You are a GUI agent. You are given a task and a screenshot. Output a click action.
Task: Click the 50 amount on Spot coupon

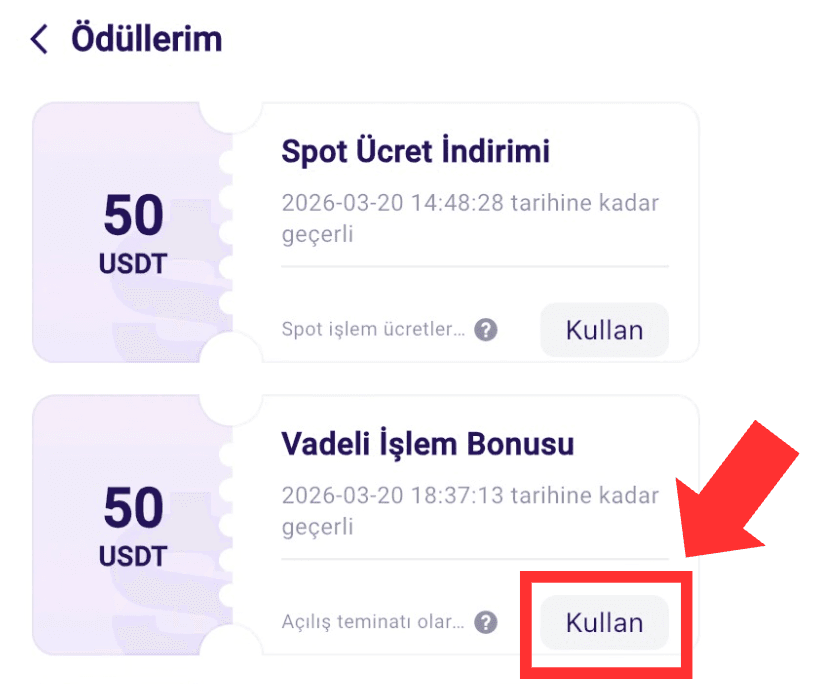[133, 215]
